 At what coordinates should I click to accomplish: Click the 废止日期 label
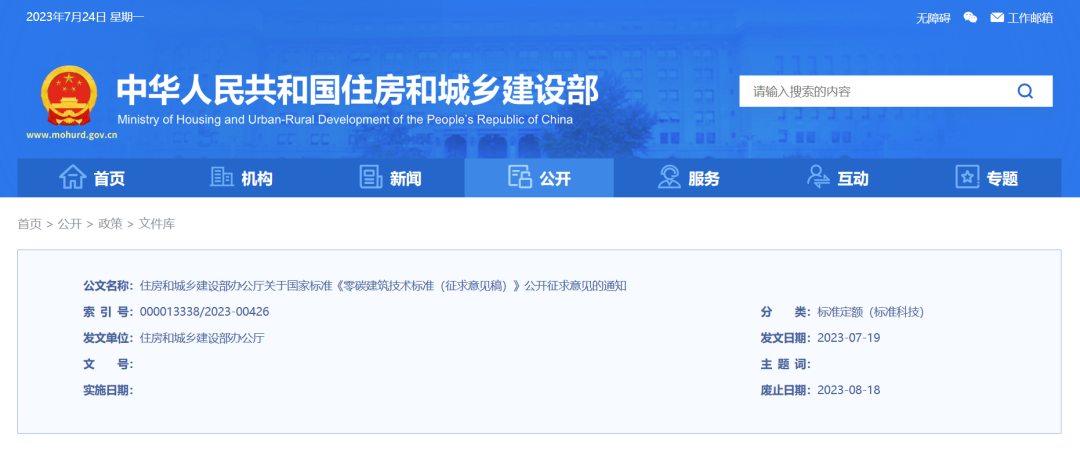coord(786,390)
